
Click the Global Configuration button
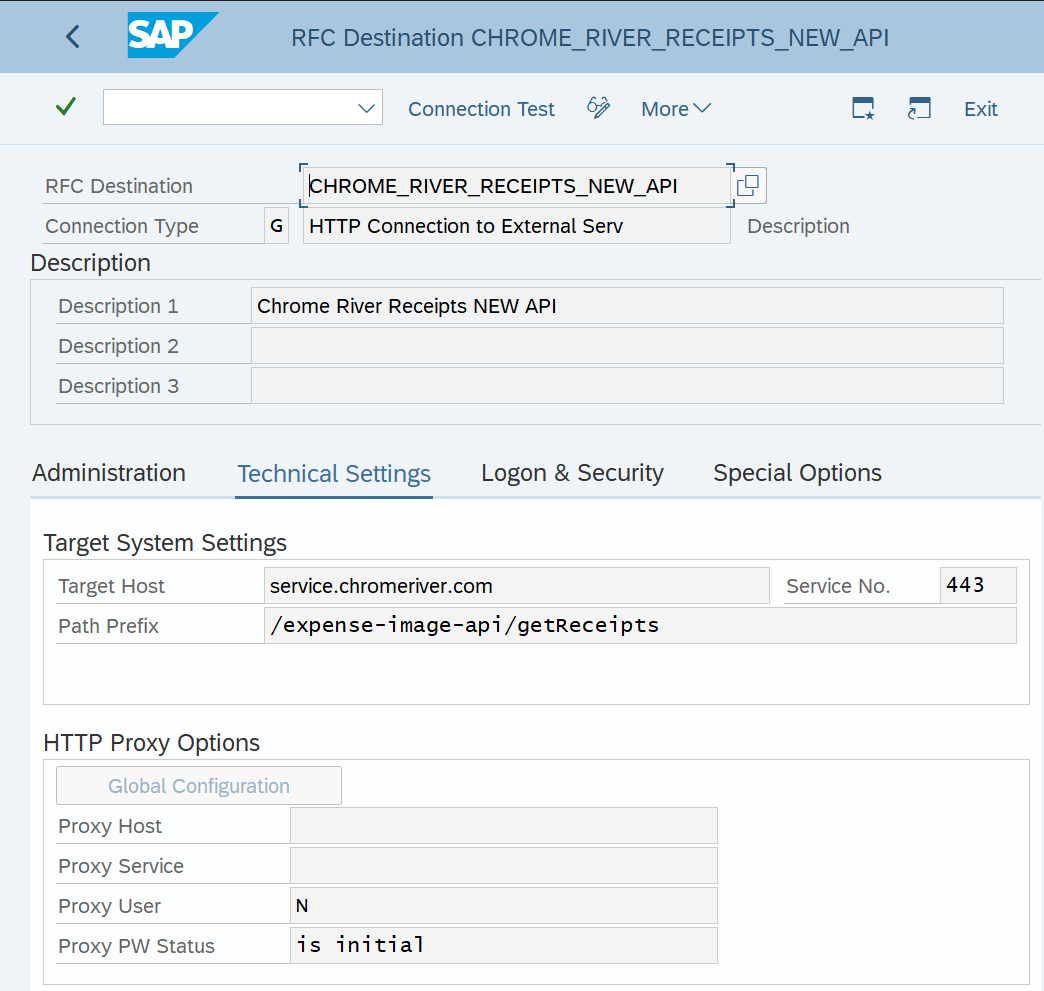(199, 786)
